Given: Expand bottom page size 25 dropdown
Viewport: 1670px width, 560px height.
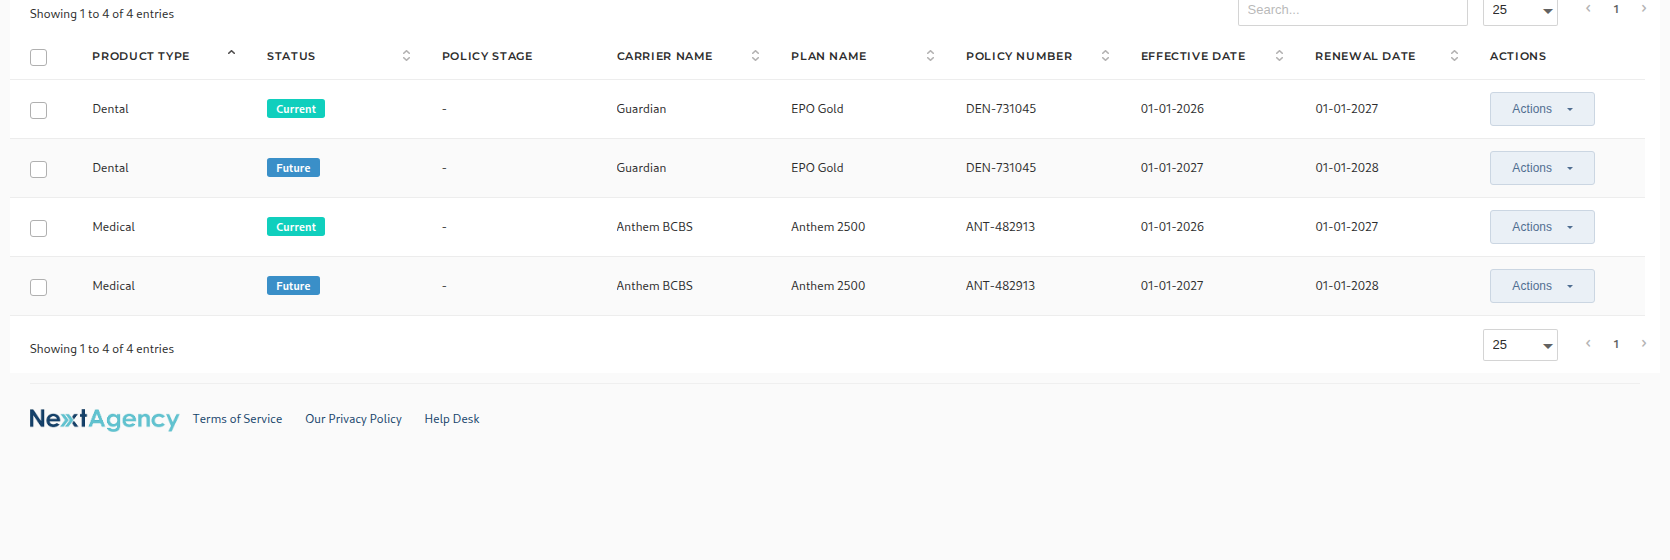Looking at the screenshot, I should [x=1520, y=345].
